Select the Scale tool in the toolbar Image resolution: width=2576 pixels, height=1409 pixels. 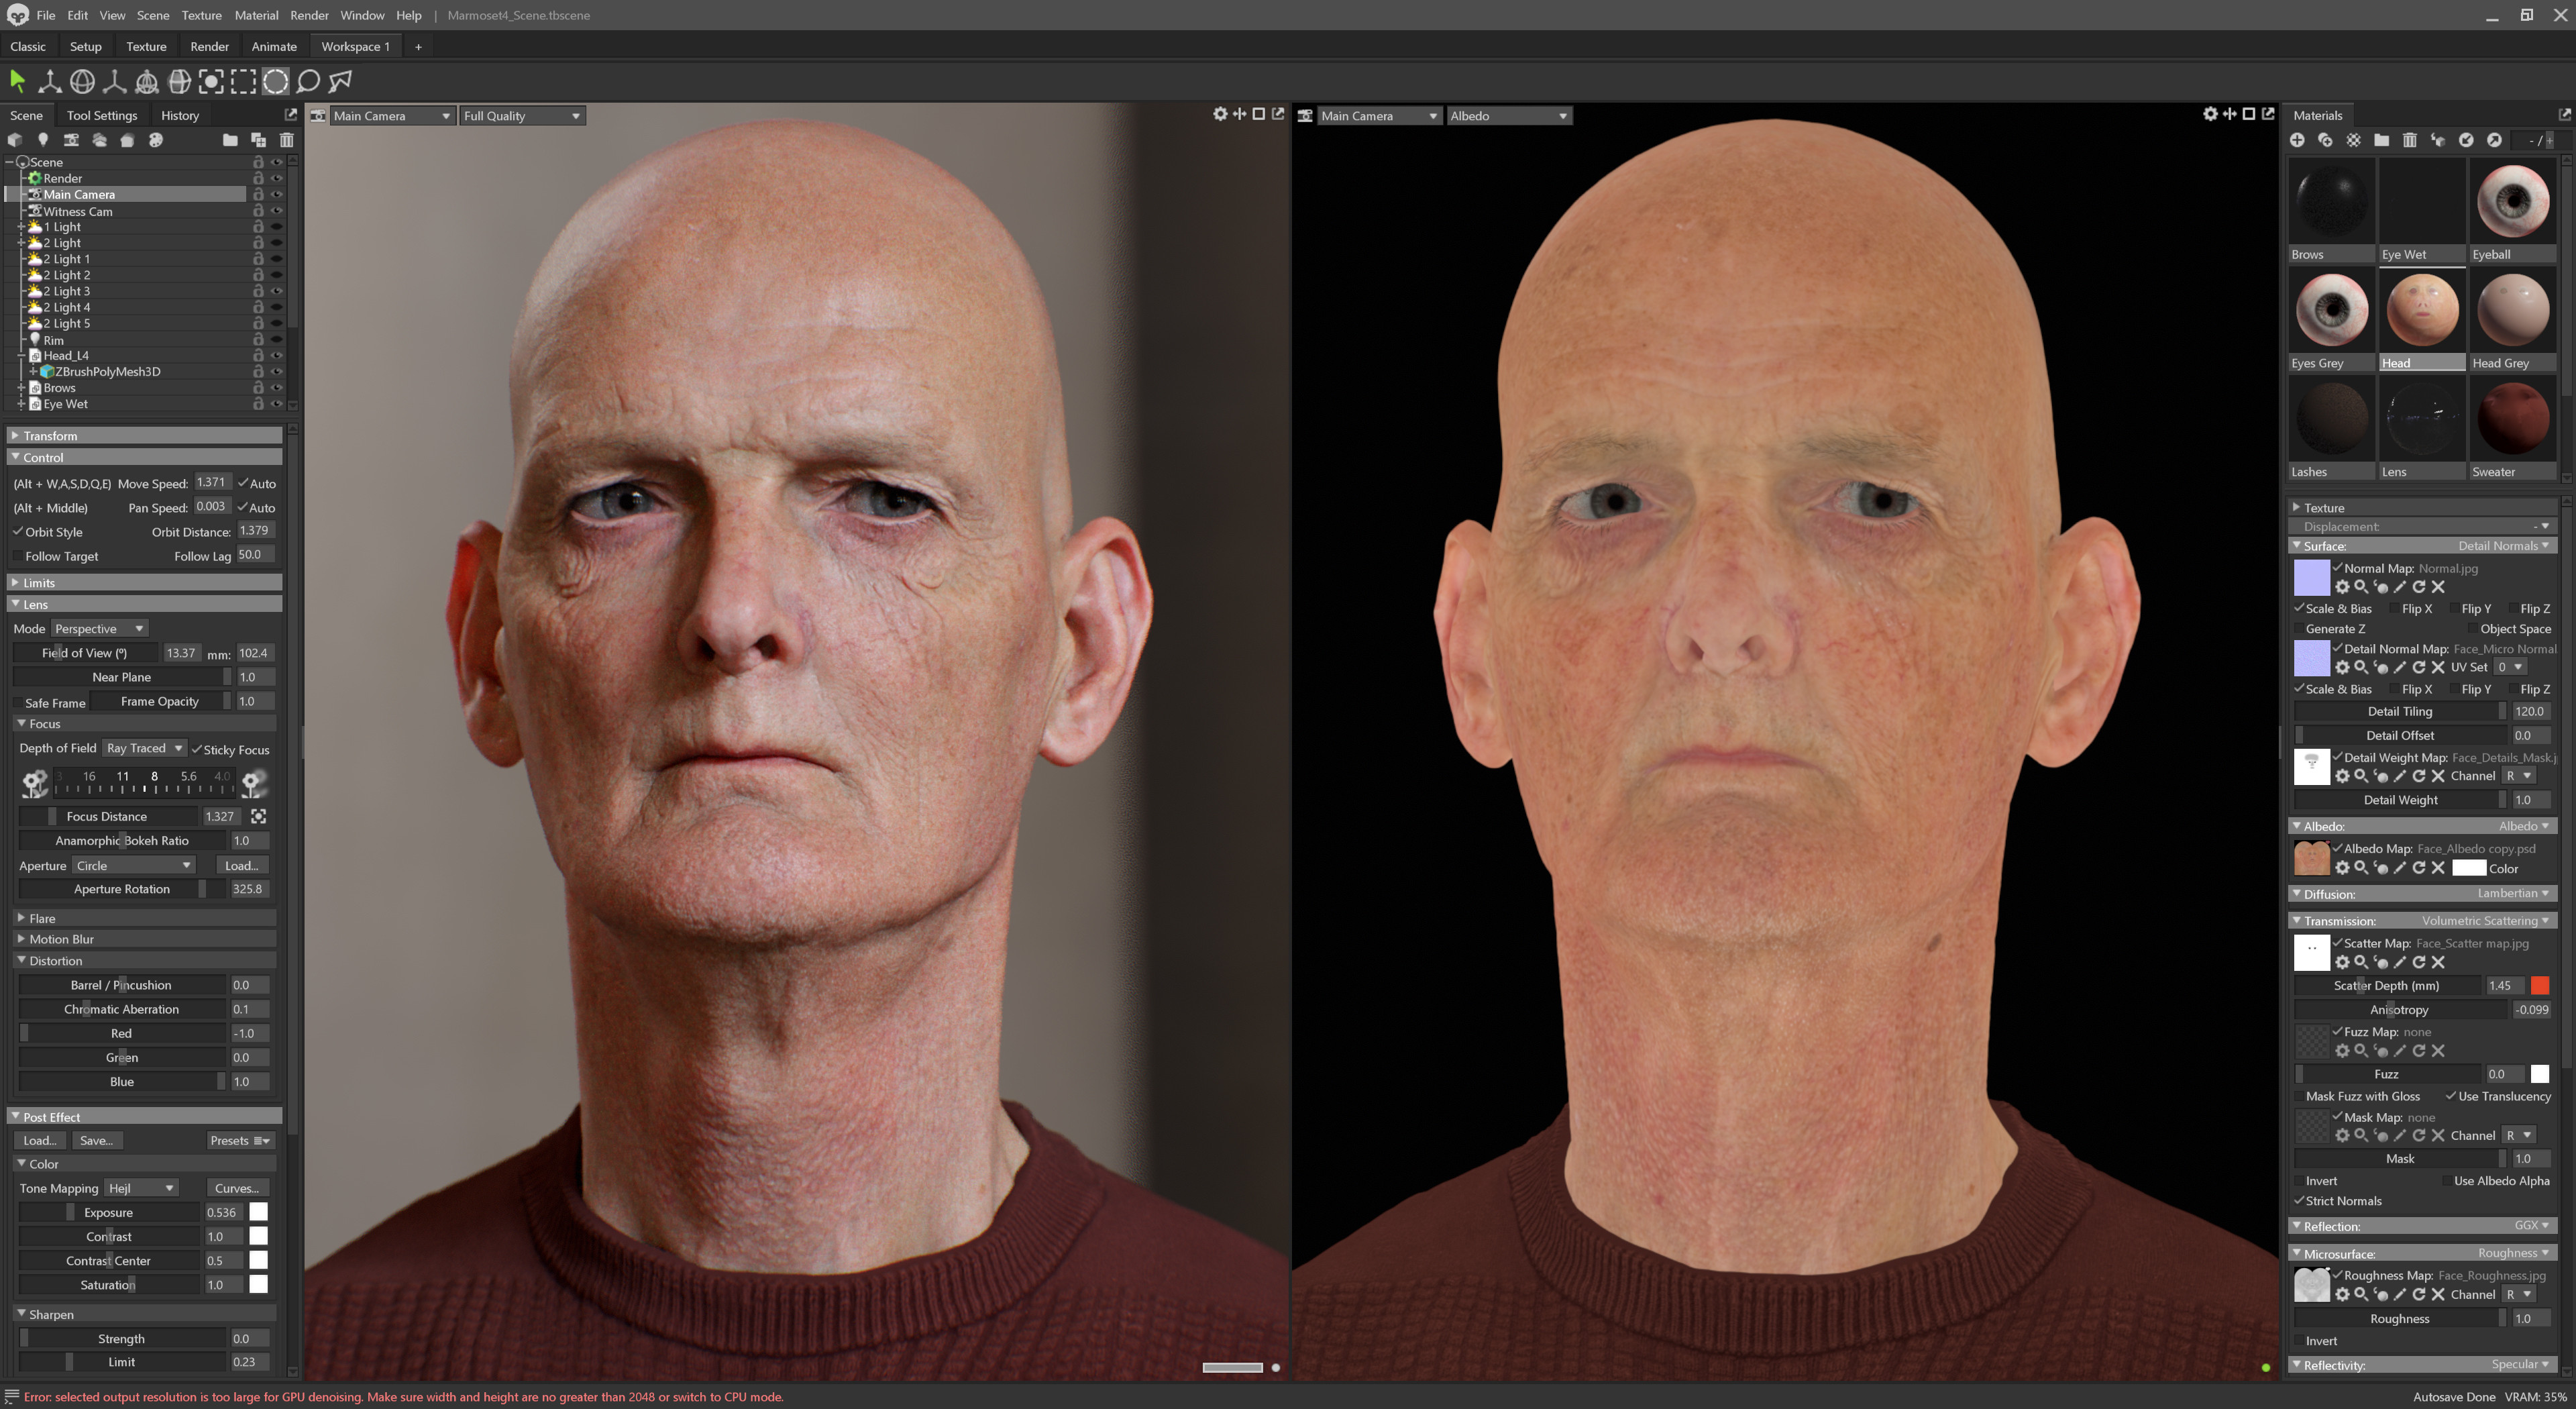point(115,82)
